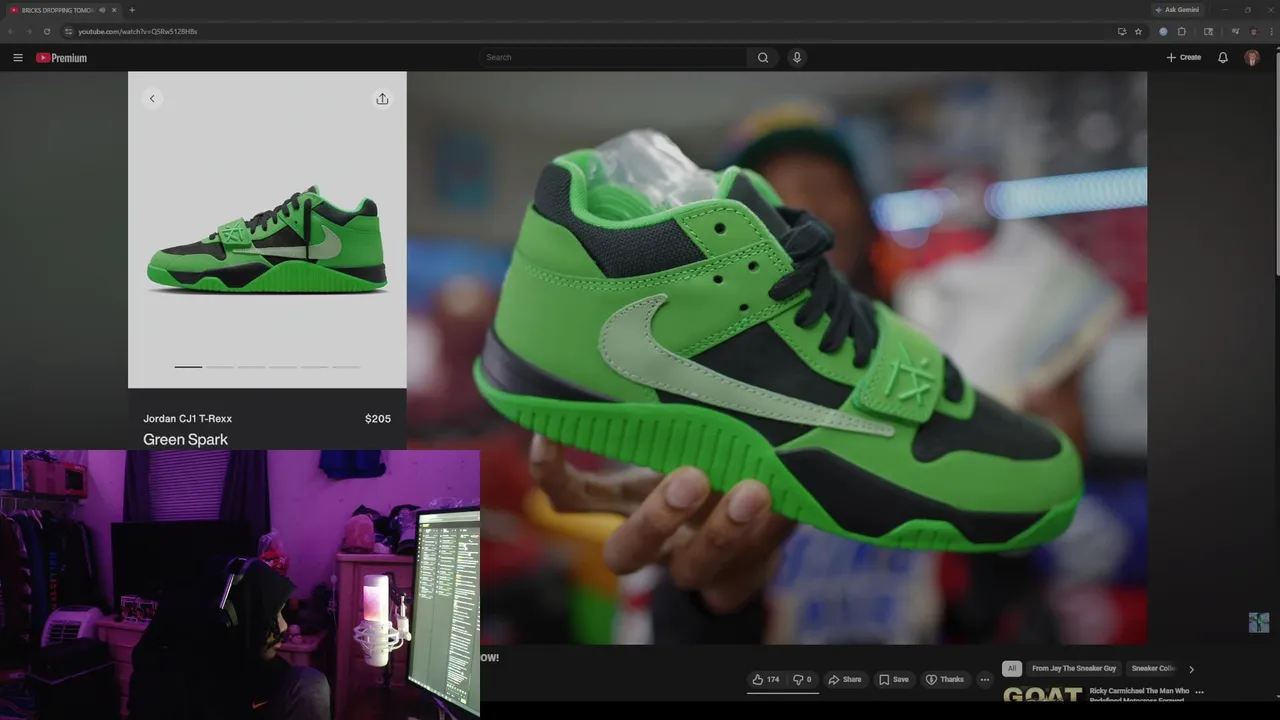Viewport: 1280px width, 720px height.
Task: Click Ask Gemini button
Action: pyautogui.click(x=1177, y=10)
